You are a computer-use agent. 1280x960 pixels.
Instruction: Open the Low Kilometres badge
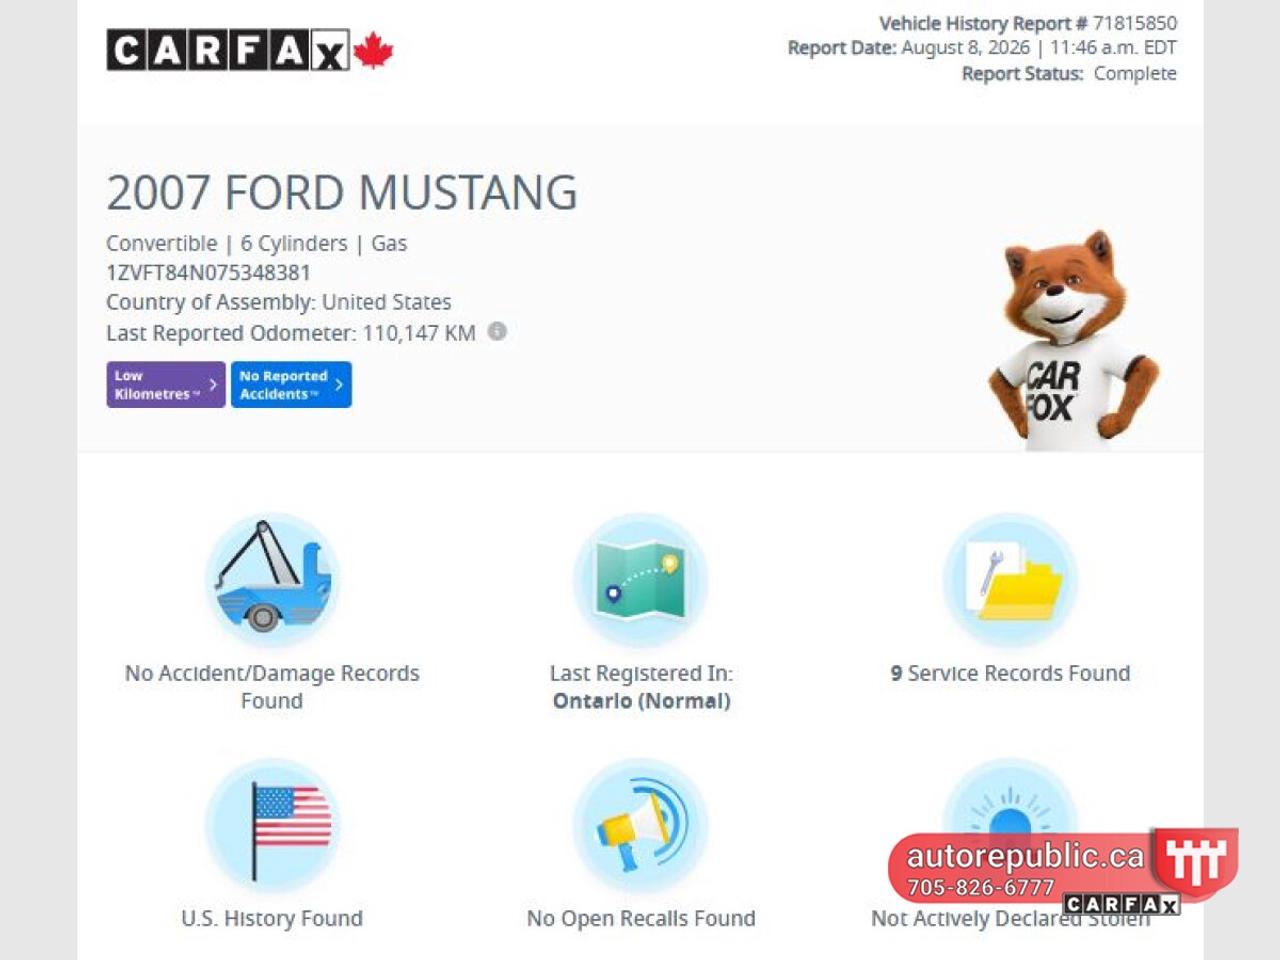point(166,385)
